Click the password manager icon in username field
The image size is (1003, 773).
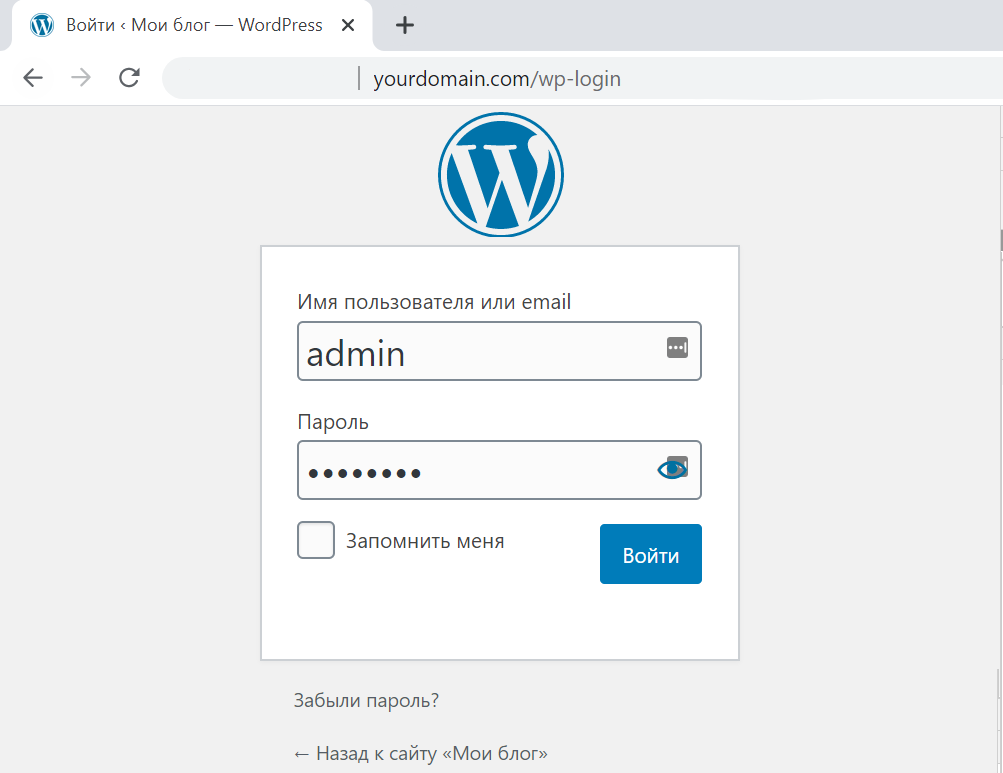click(677, 348)
